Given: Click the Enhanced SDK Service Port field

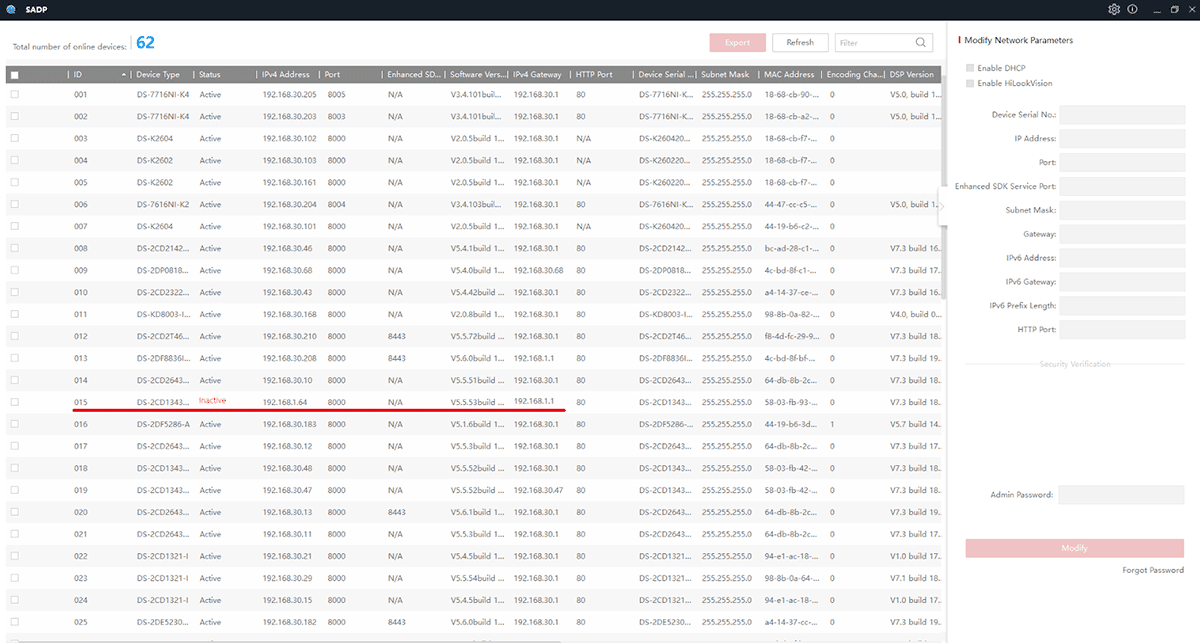Looking at the screenshot, I should click(x=1121, y=186).
